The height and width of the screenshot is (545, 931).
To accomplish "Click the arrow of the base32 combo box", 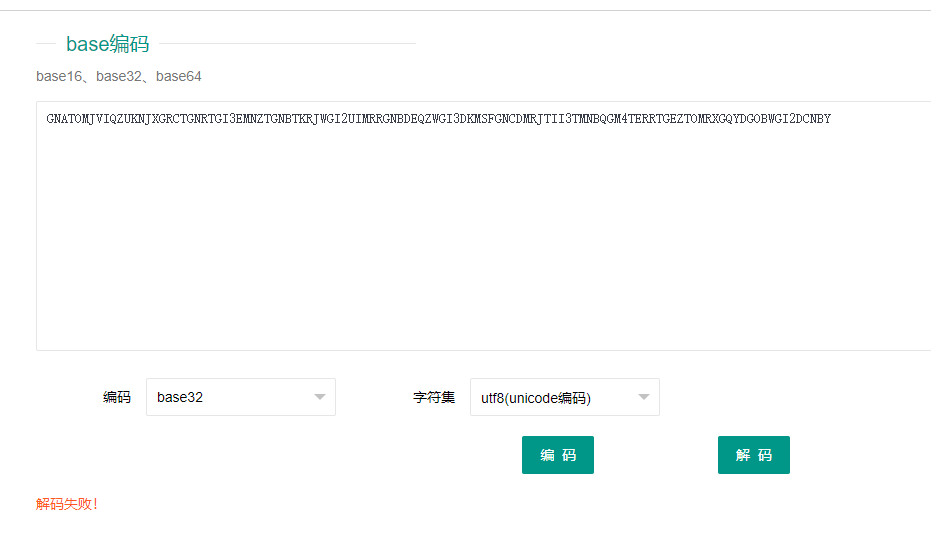I will 320,397.
